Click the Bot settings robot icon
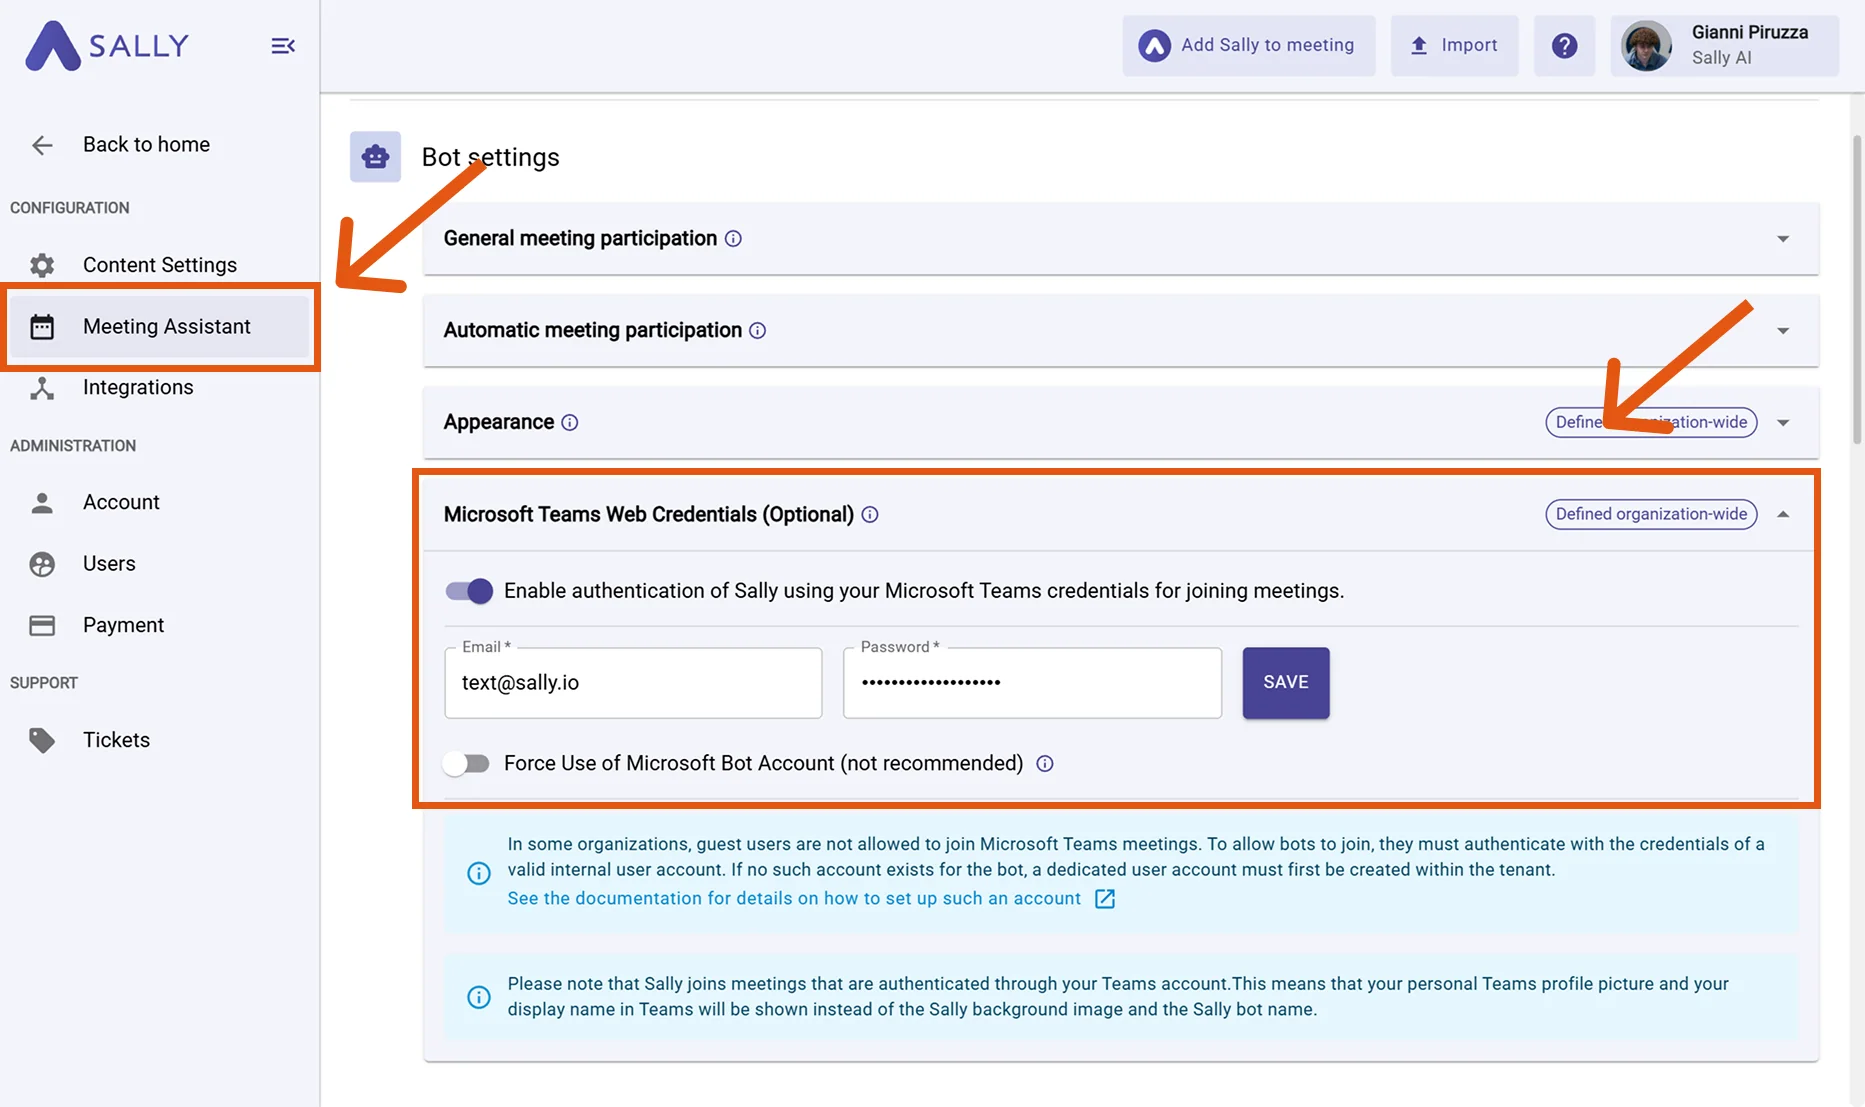 tap(375, 156)
